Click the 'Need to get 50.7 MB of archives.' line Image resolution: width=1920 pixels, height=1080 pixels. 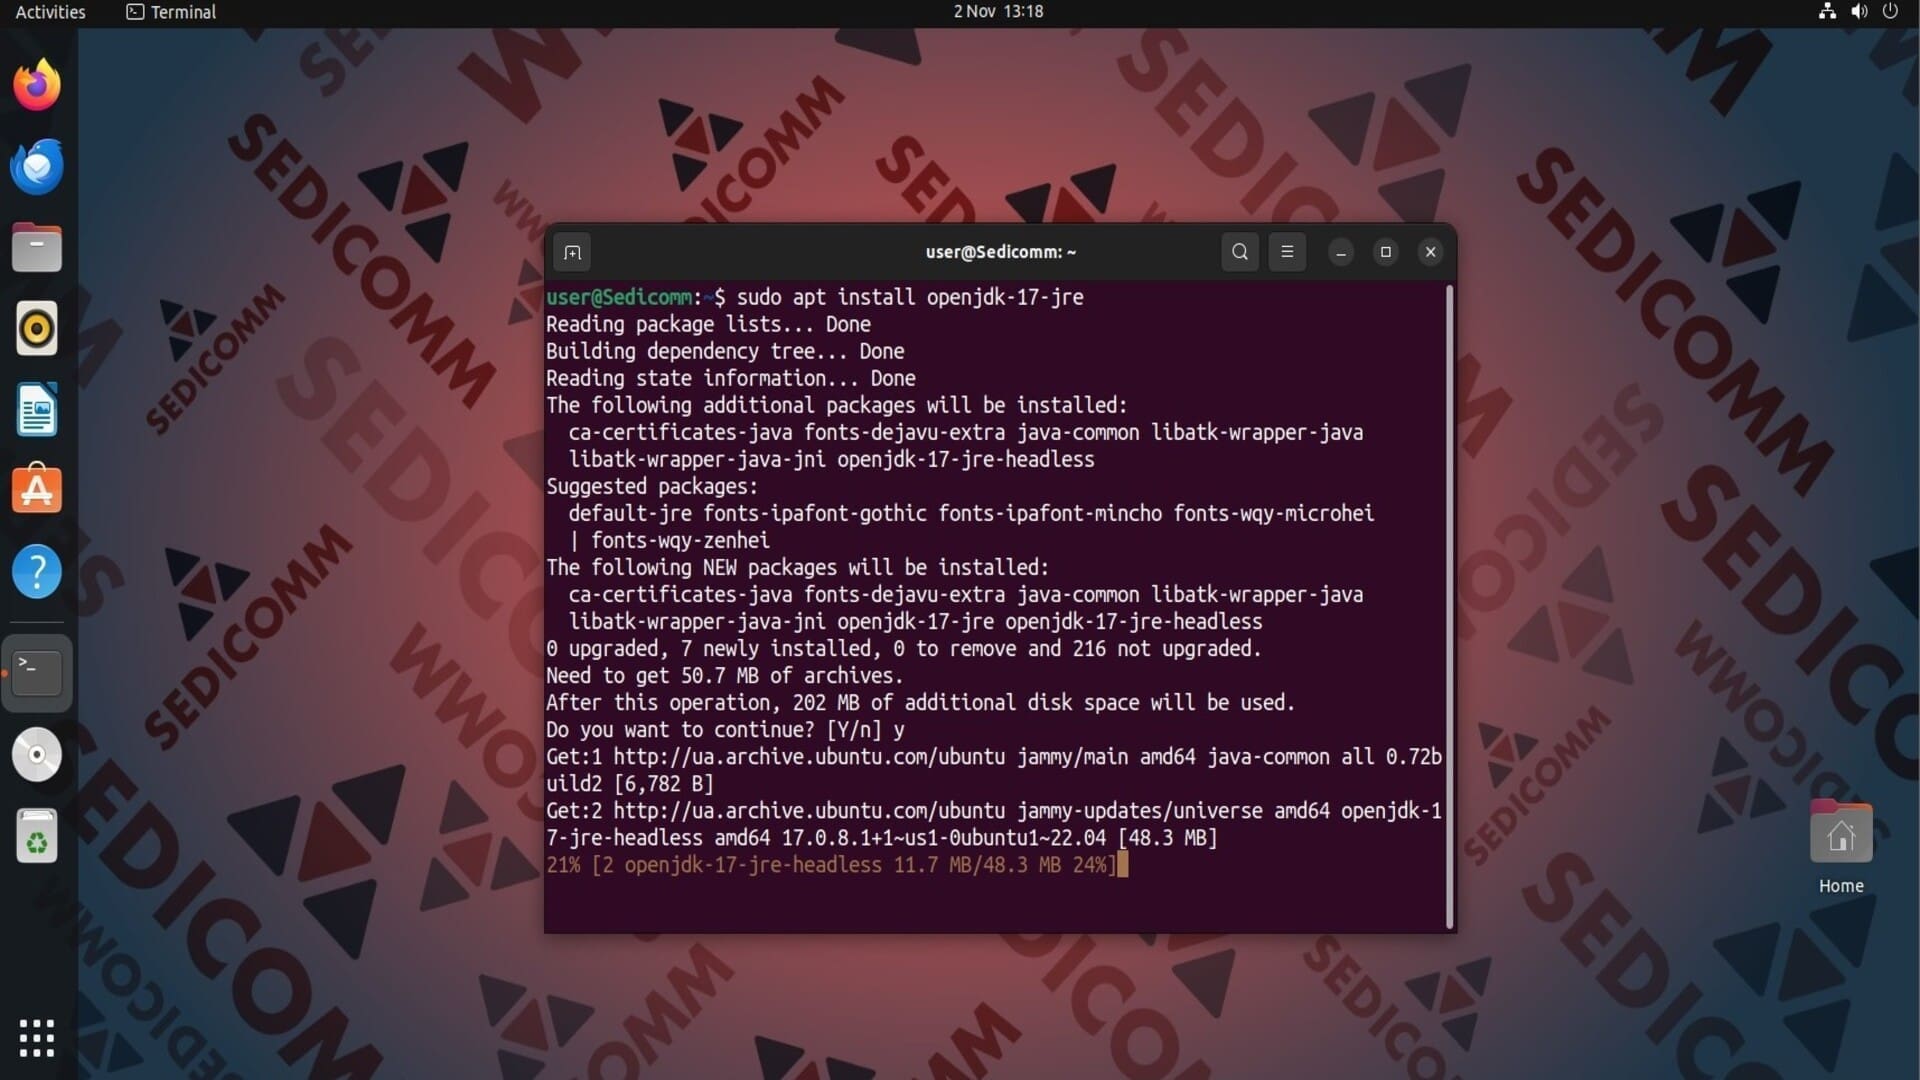[x=724, y=676]
